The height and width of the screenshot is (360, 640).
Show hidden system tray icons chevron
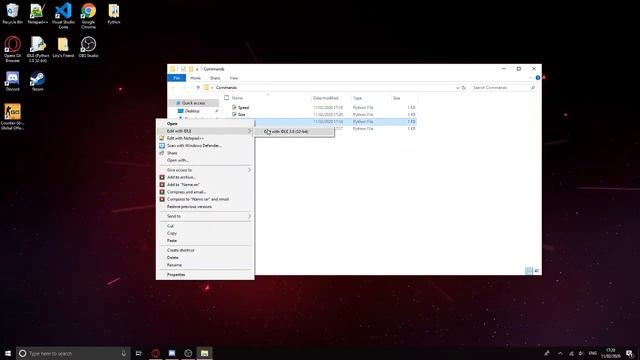pyautogui.click(x=560, y=353)
